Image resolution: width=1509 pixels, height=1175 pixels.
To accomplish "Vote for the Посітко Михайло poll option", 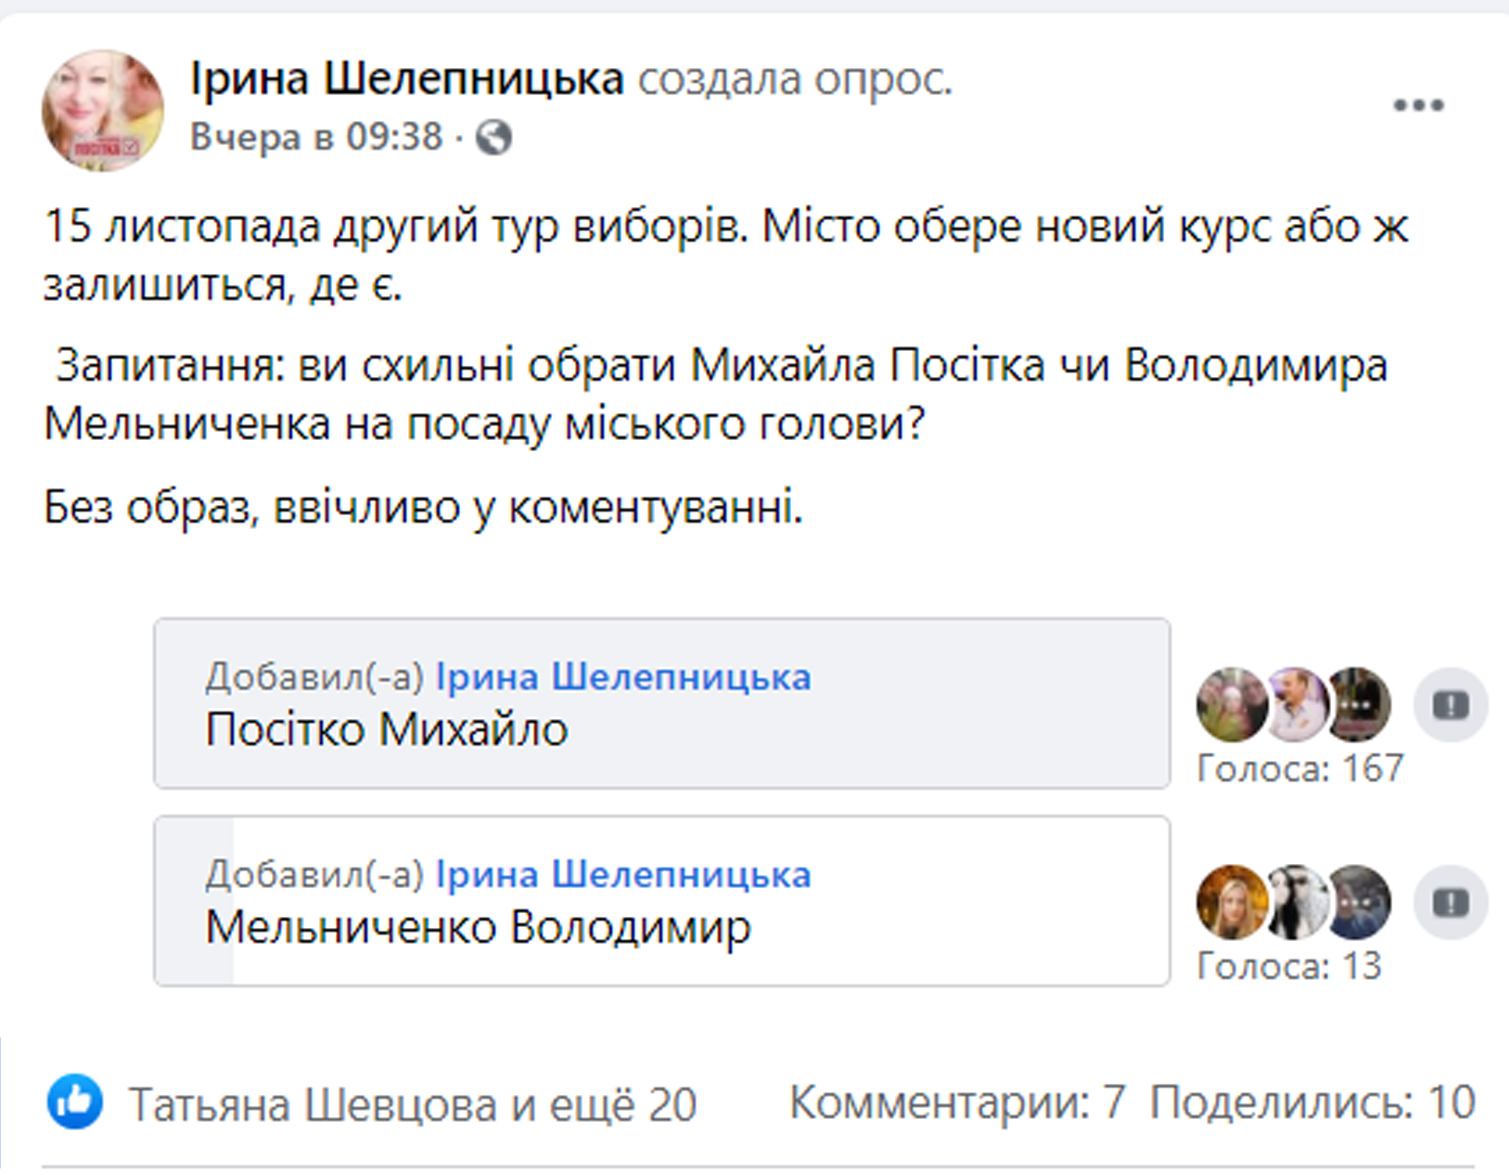I will pyautogui.click(x=661, y=730).
